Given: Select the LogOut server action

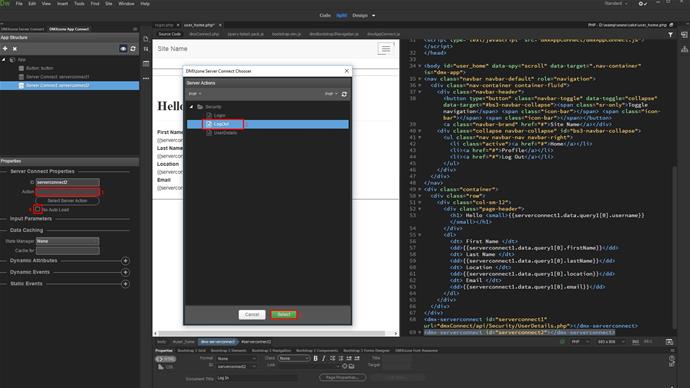Looking at the screenshot, I should pyautogui.click(x=268, y=124).
